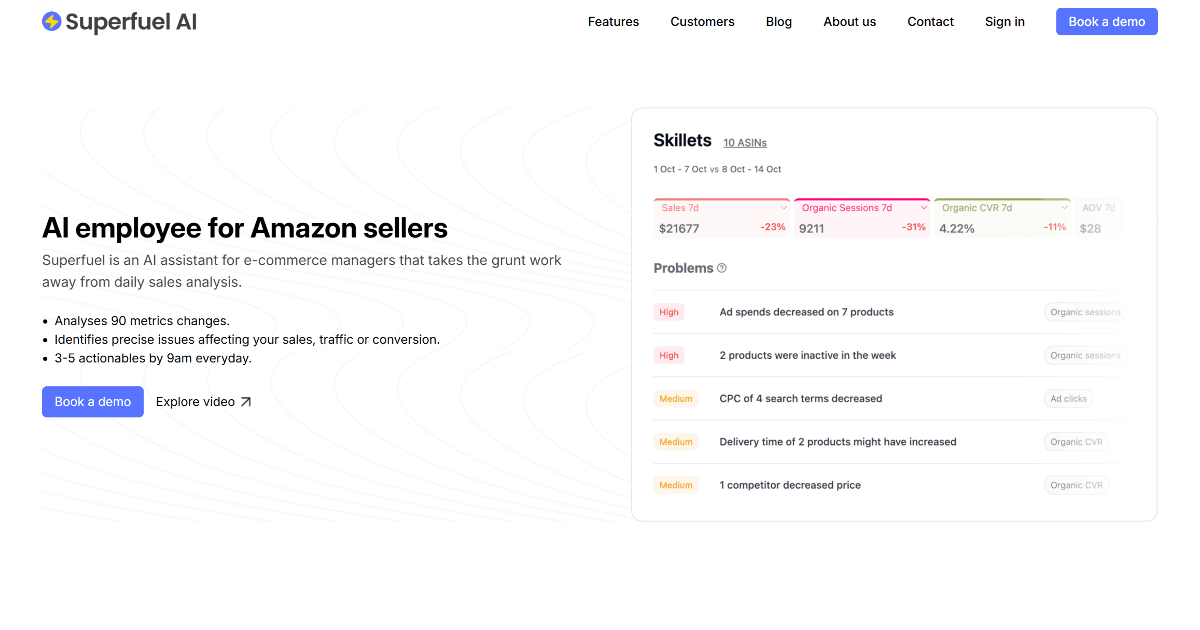The height and width of the screenshot is (630, 1200).
Task: Click Book a demo below the bullet list
Action: coord(93,402)
